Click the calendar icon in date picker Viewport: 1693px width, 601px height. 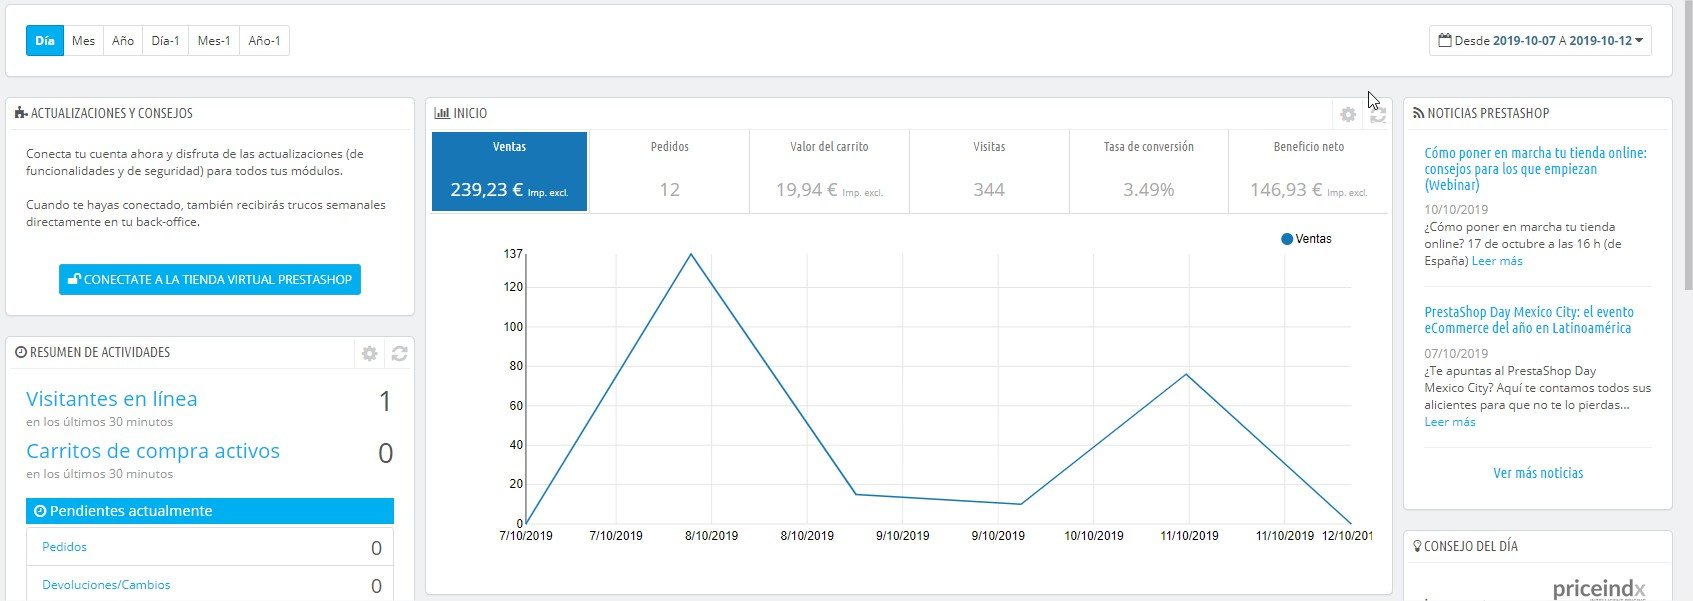1445,41
